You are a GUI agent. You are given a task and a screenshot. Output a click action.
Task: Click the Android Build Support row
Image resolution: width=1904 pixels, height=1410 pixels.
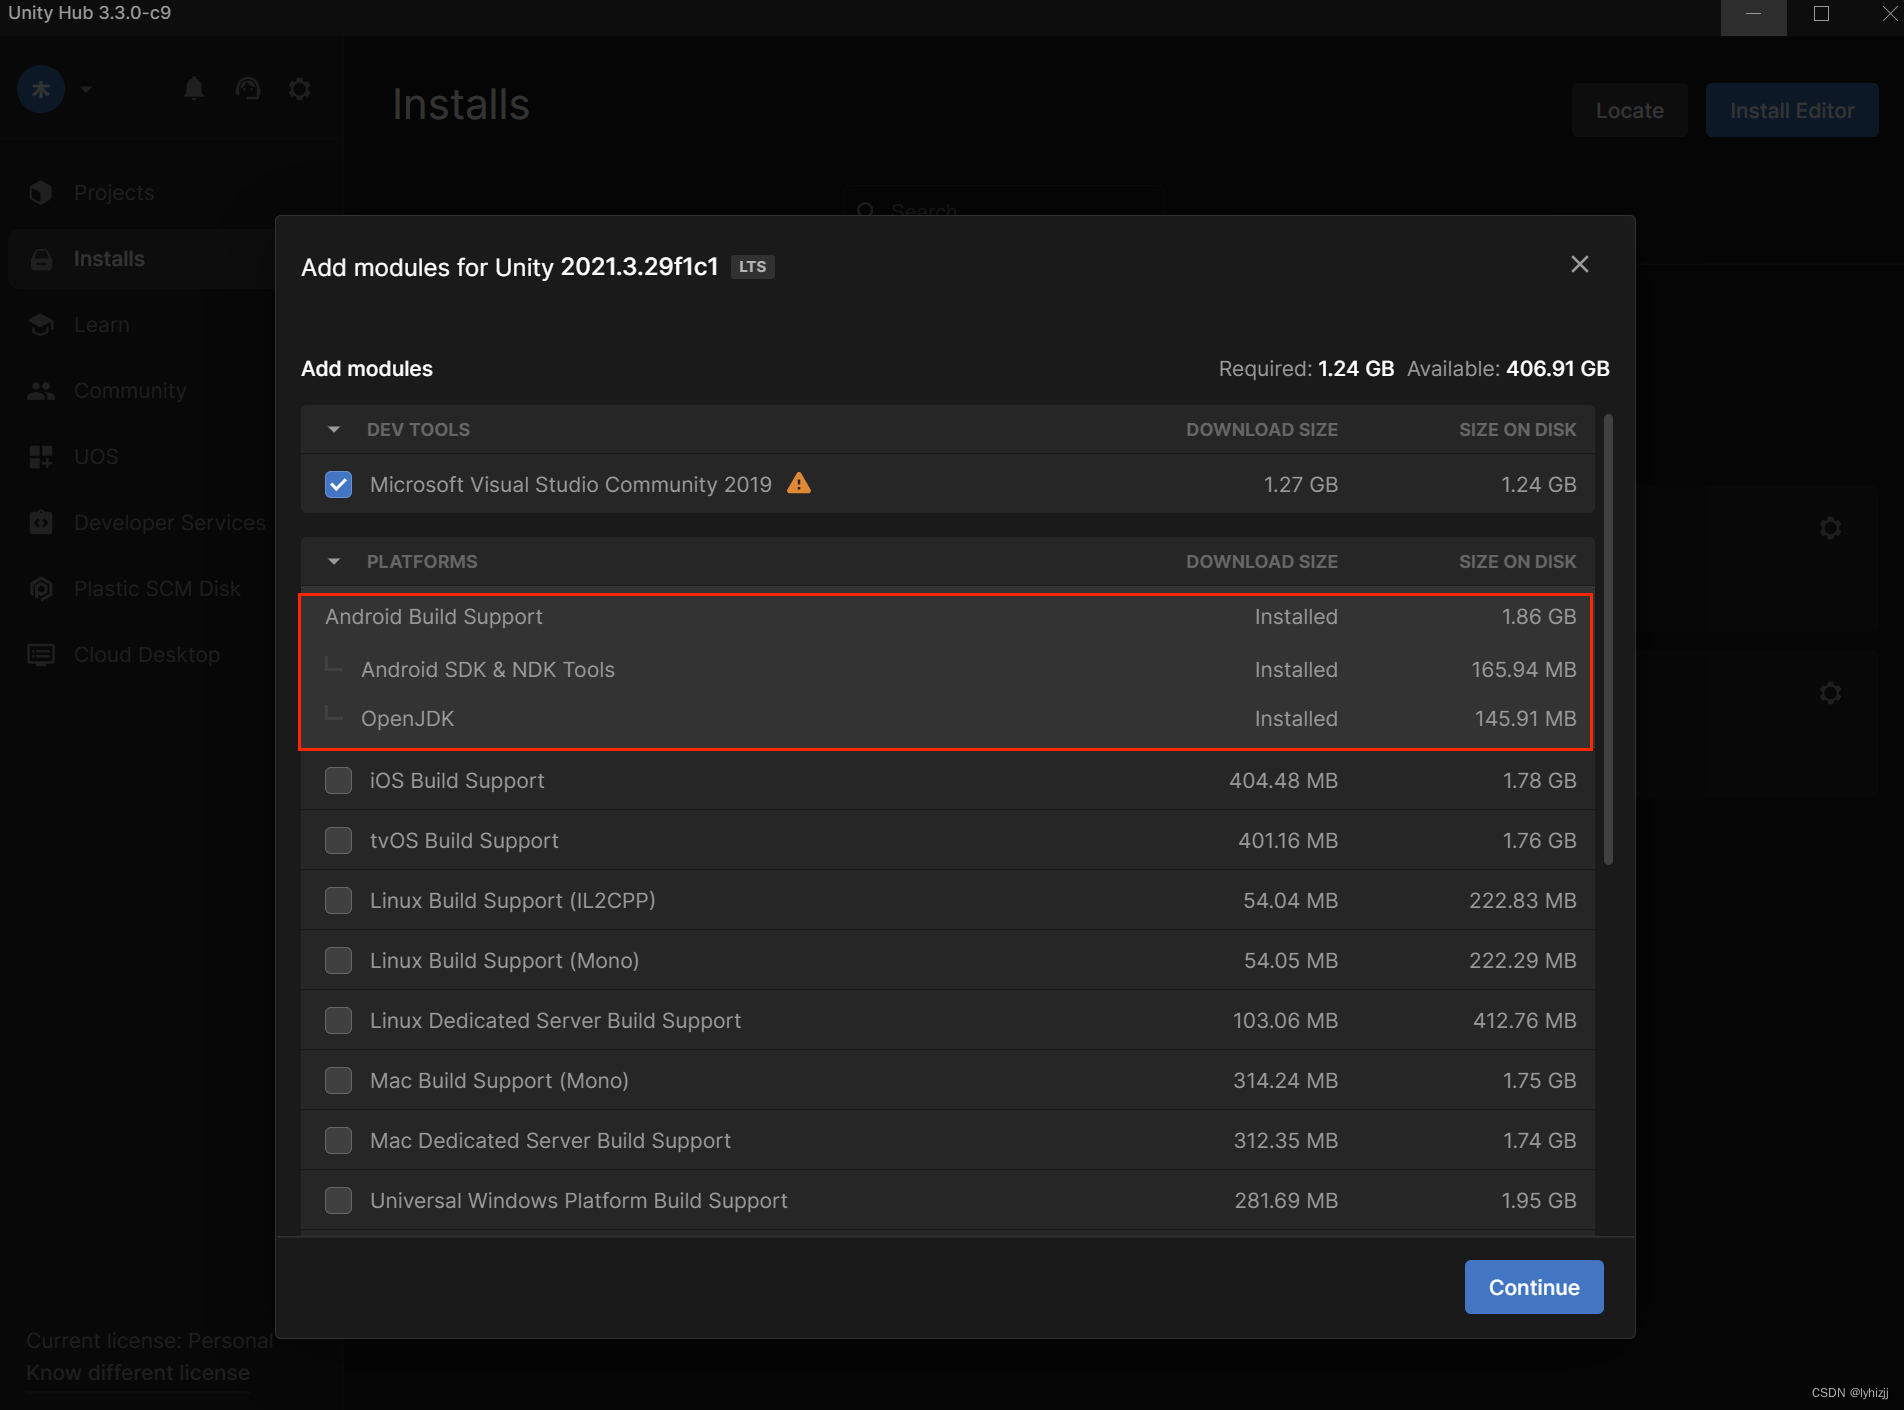[x=946, y=617]
